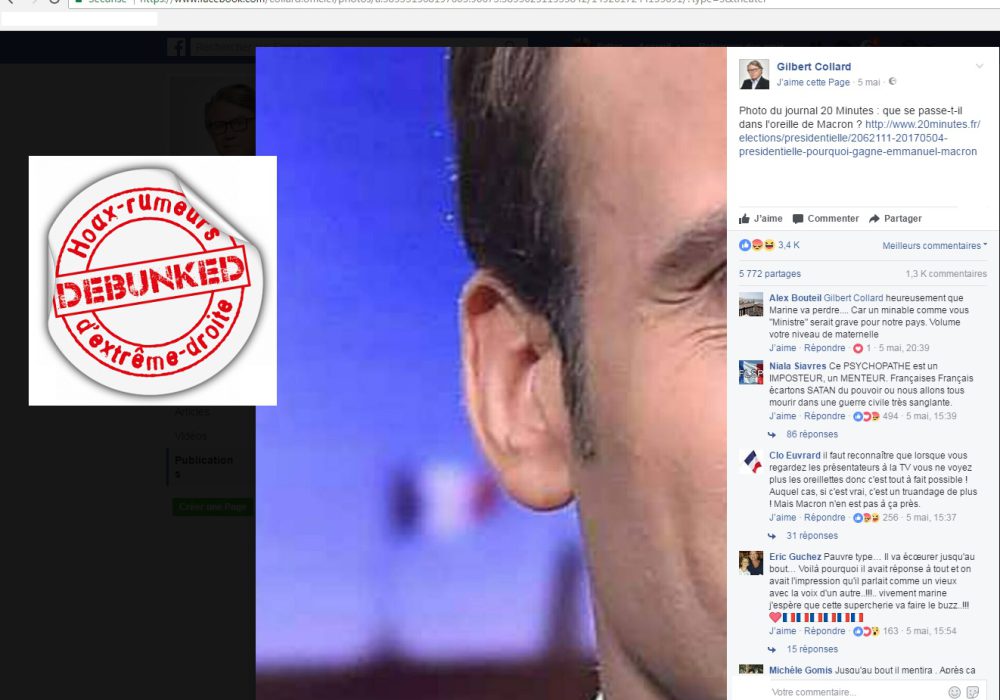
Task: Open the 20minutes.fr article link
Action: pyautogui.click(x=859, y=138)
